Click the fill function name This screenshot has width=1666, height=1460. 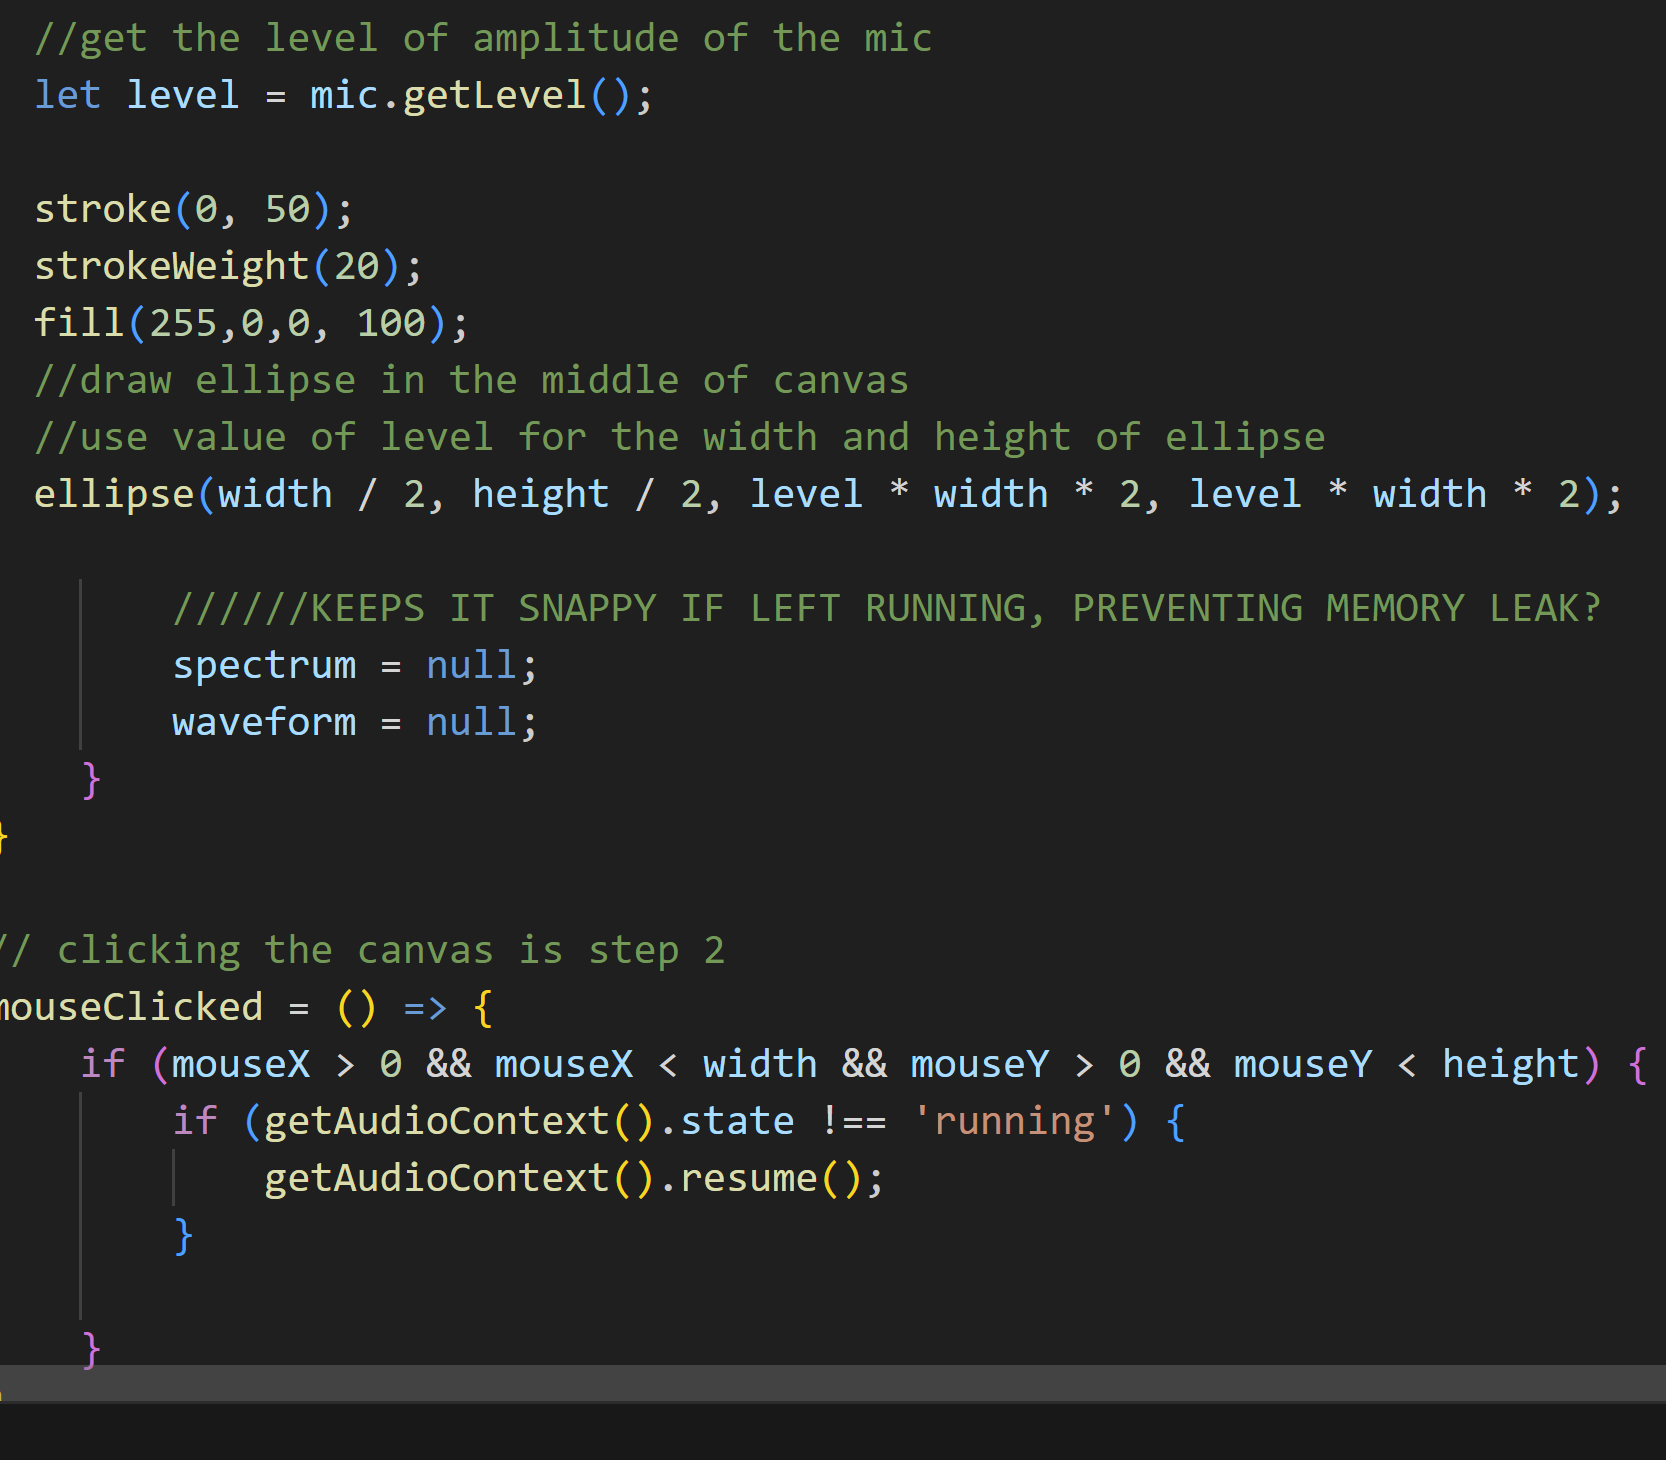coord(78,324)
